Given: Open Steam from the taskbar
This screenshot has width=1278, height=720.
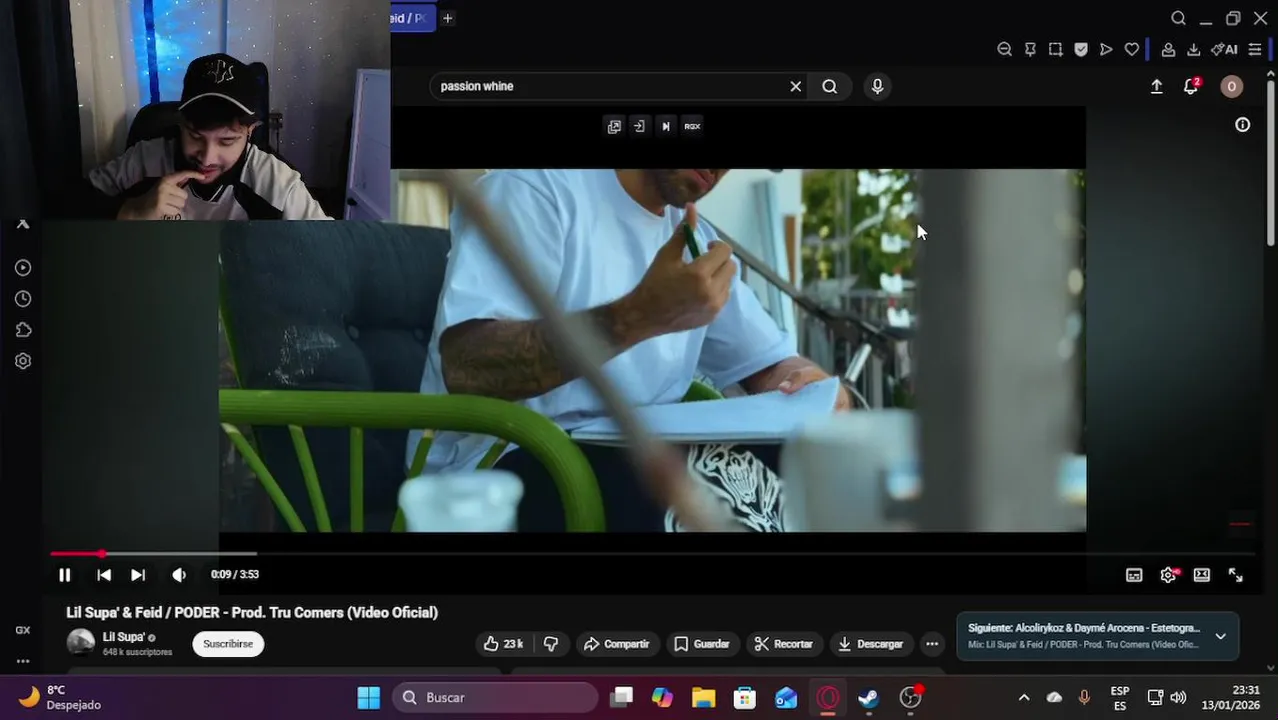Looking at the screenshot, I should (869, 697).
